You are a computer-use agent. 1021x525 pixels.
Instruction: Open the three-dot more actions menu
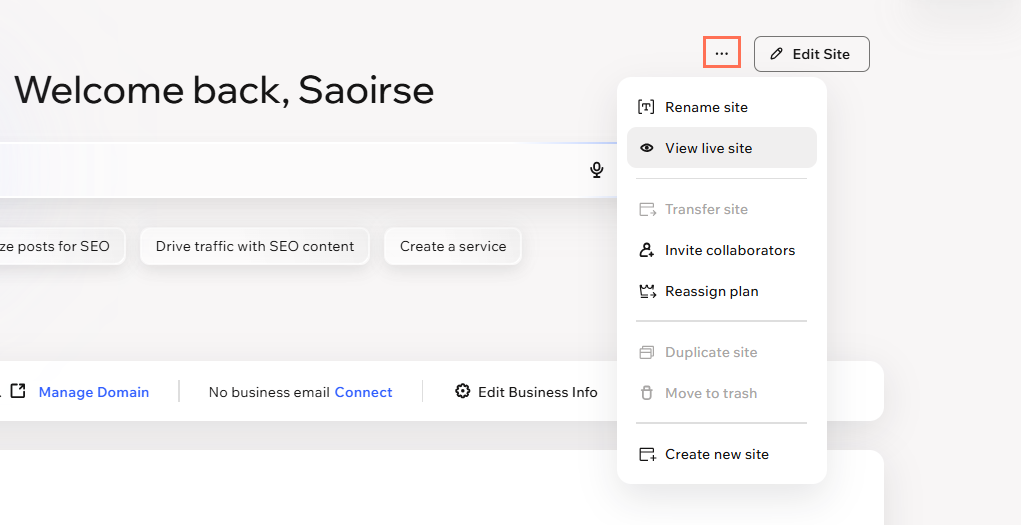pyautogui.click(x=721, y=53)
